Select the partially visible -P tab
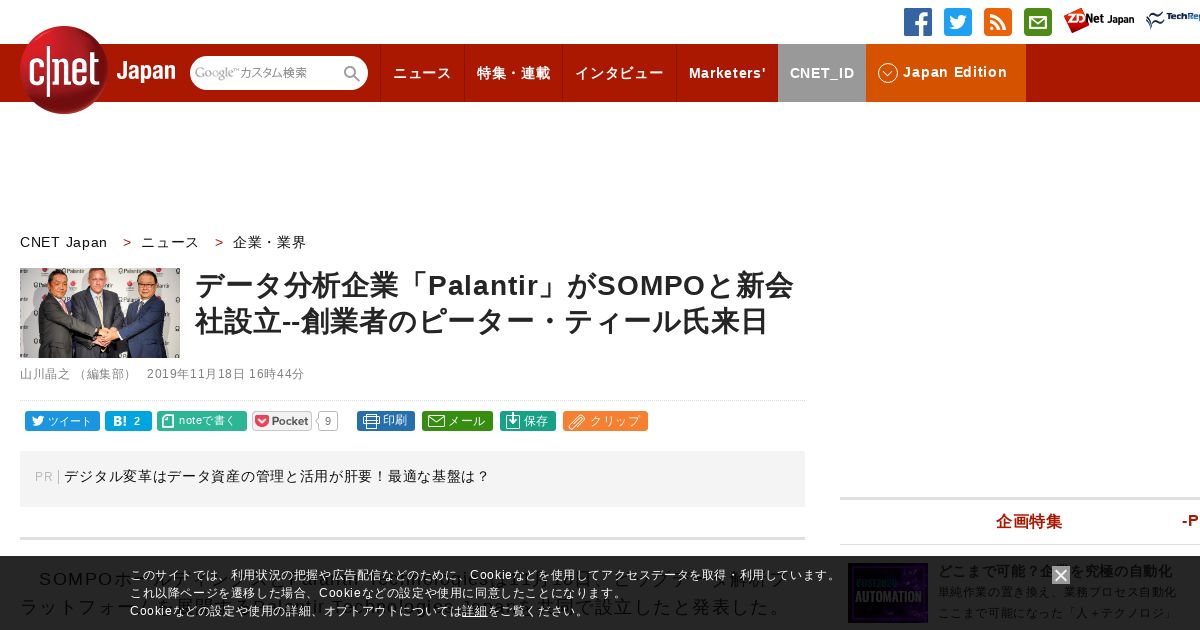 pos(1190,521)
